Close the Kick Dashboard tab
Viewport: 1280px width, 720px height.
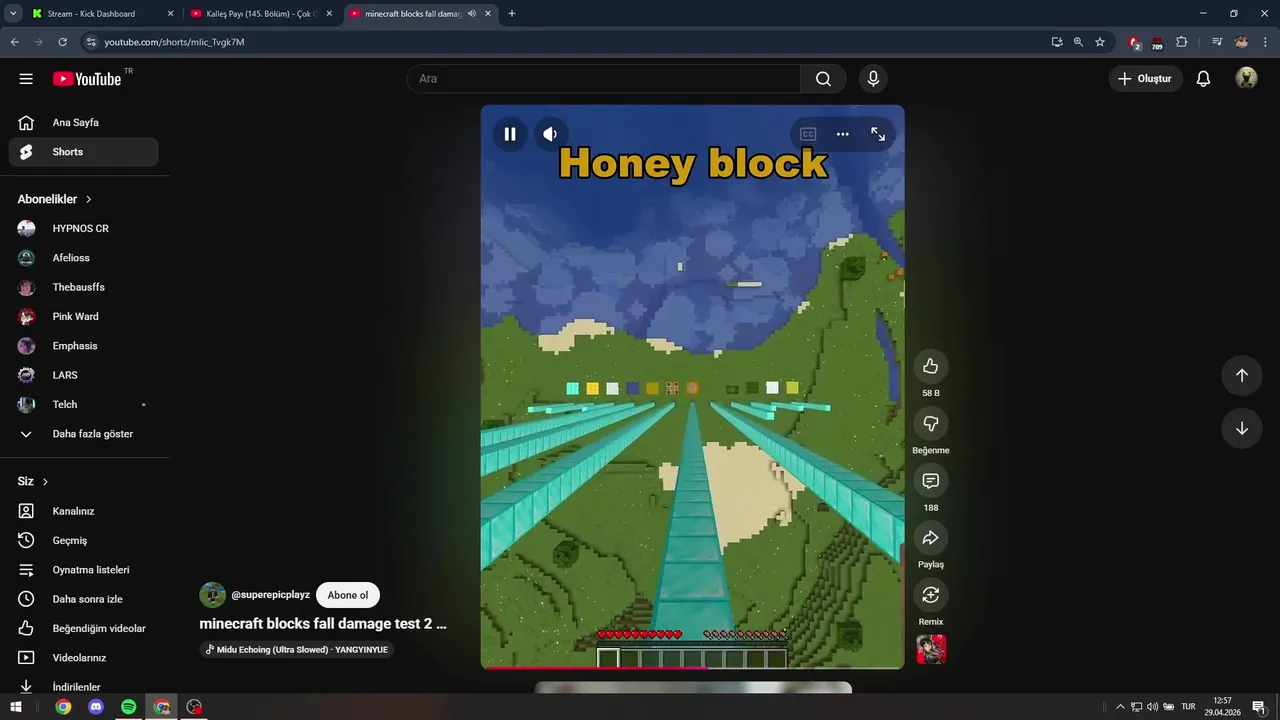point(170,14)
